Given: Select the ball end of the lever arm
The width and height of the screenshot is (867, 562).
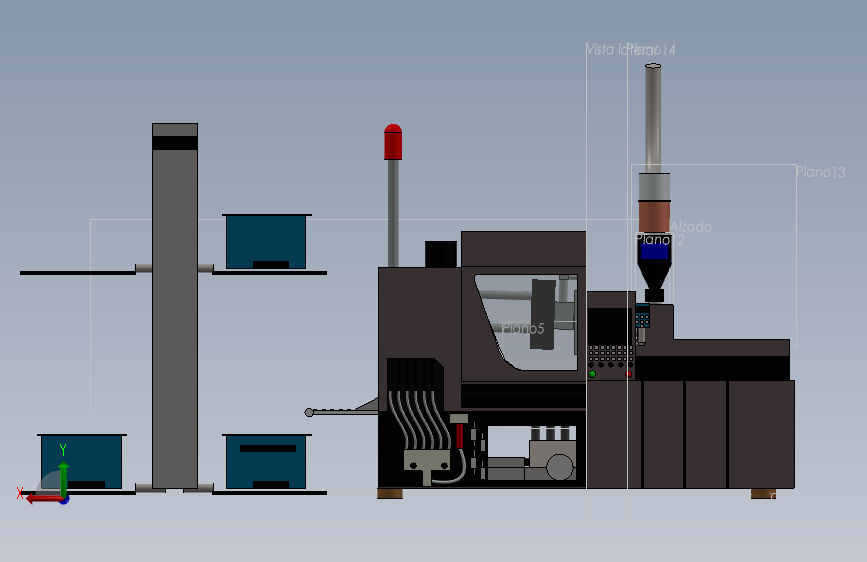Looking at the screenshot, I should click(309, 412).
